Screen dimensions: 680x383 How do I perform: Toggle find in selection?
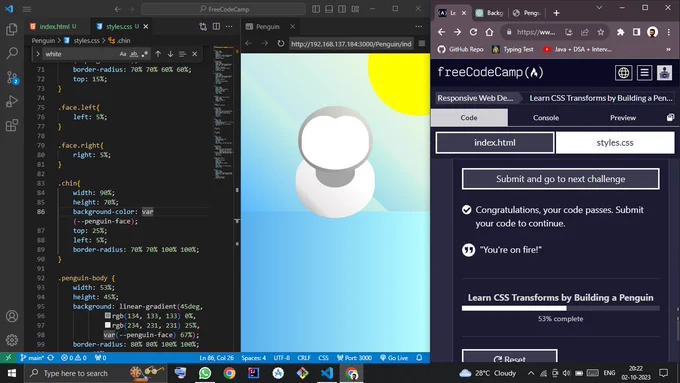point(182,54)
